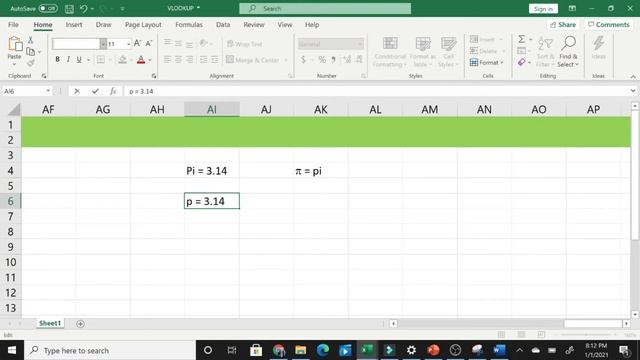This screenshot has height=360, width=640.
Task: Open Cell Styles gallery
Action: tap(449, 52)
